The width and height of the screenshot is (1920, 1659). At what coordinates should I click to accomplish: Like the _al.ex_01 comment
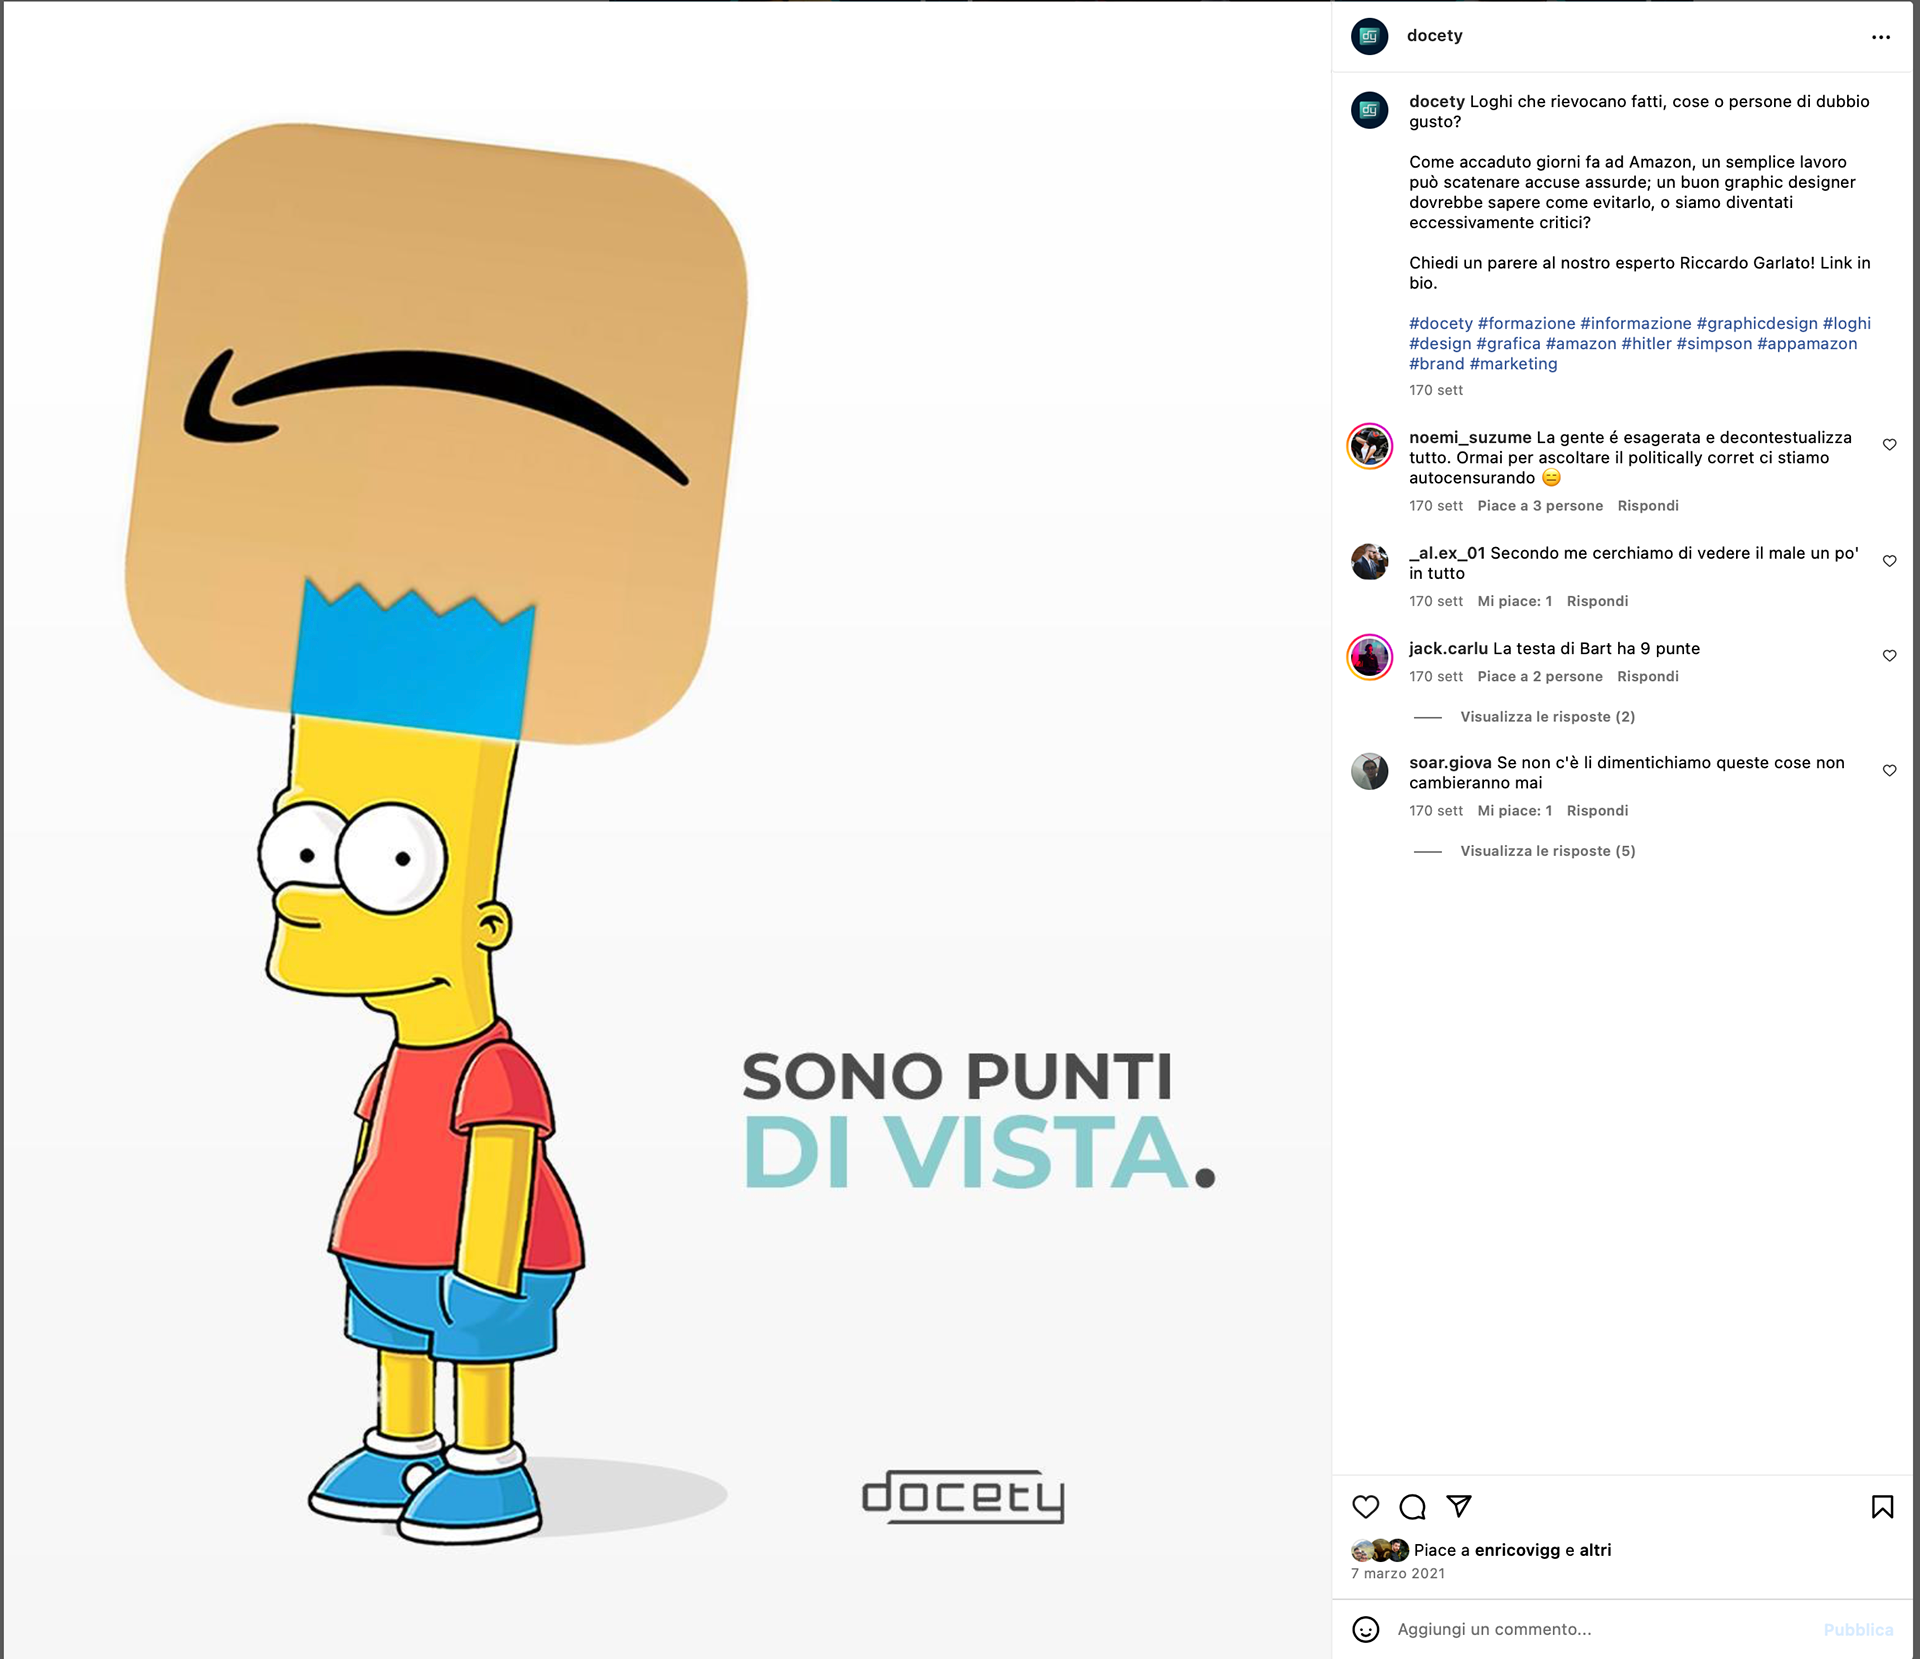point(1889,561)
